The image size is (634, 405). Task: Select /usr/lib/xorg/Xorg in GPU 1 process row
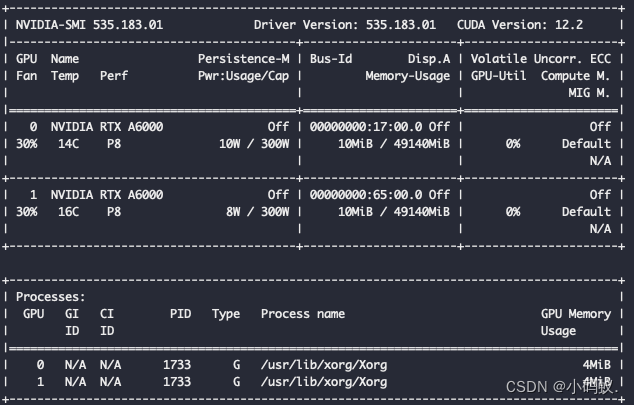[324, 382]
